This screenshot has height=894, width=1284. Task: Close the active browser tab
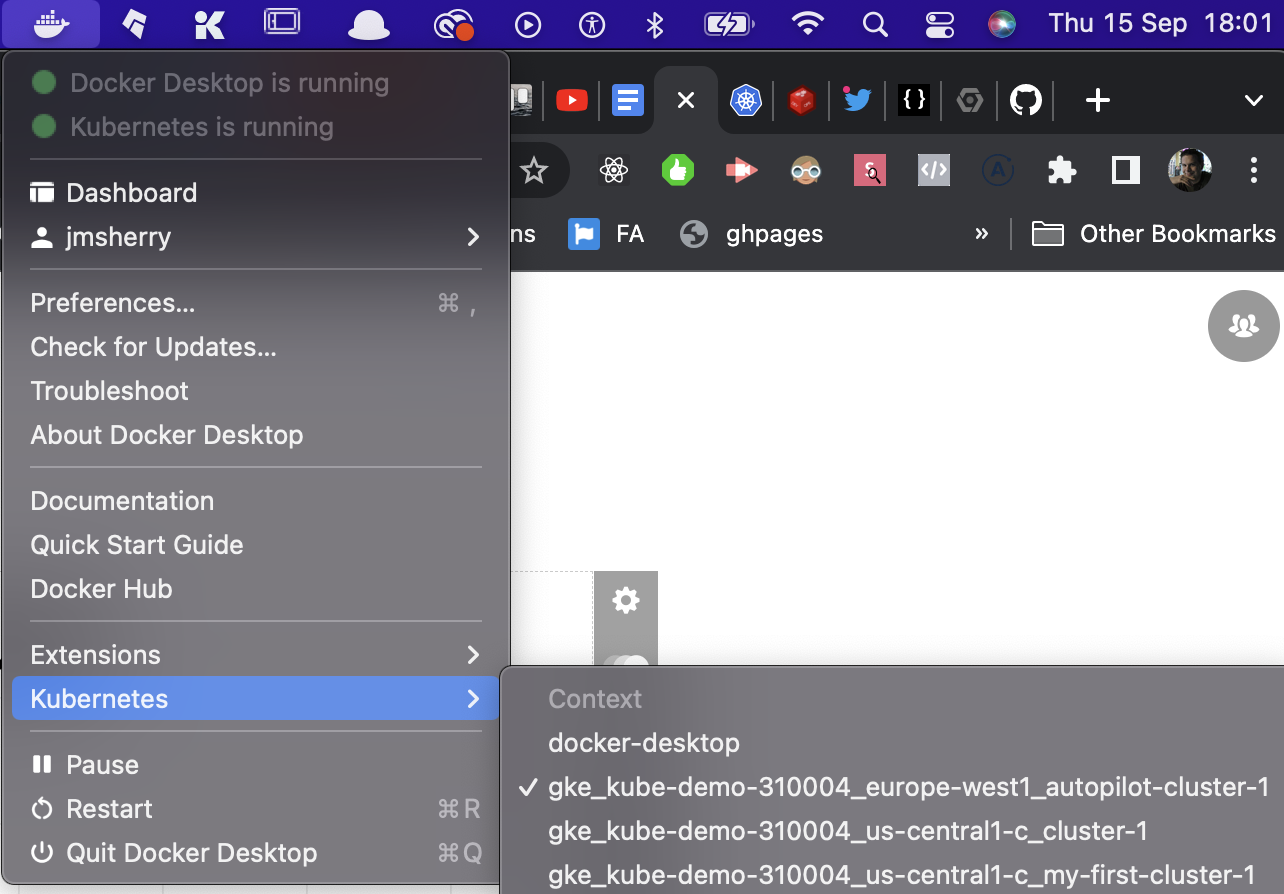(x=685, y=100)
